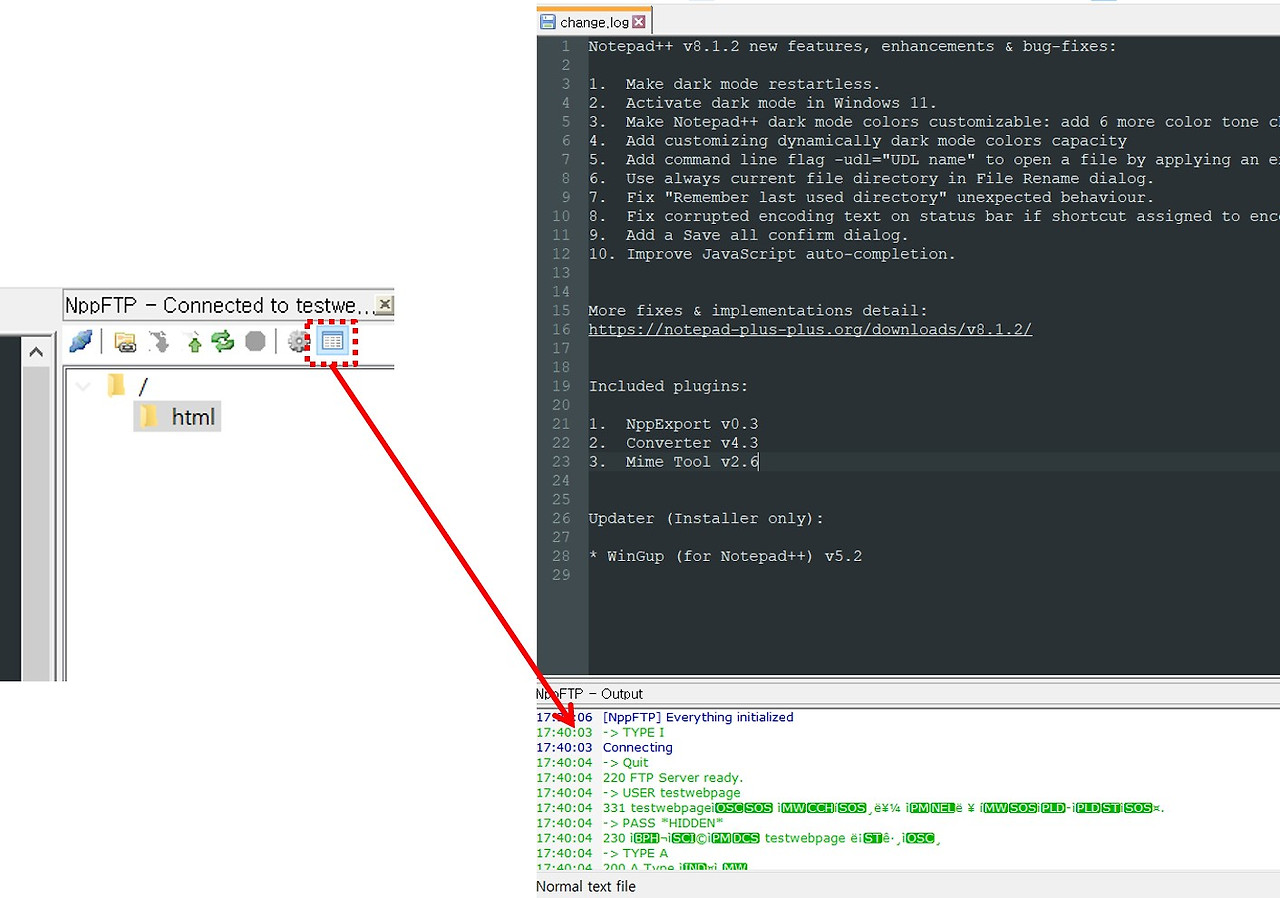
Task: Click the "NppFTP - Output" panel title
Action: coord(589,694)
